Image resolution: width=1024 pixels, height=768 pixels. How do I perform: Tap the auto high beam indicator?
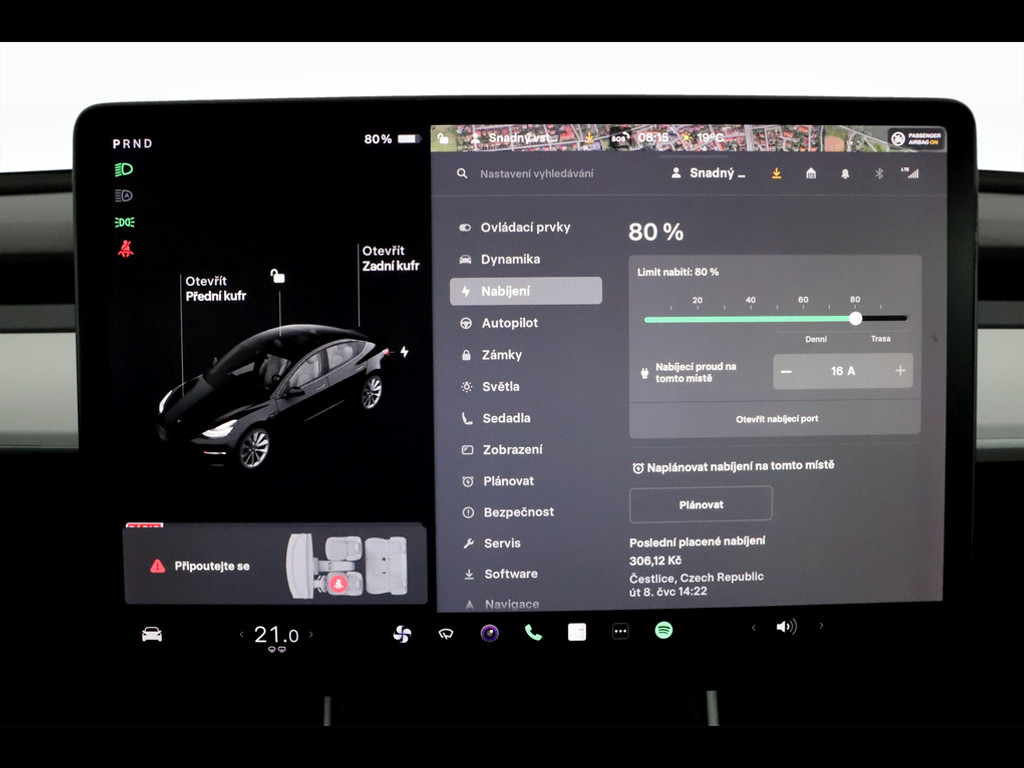click(123, 195)
